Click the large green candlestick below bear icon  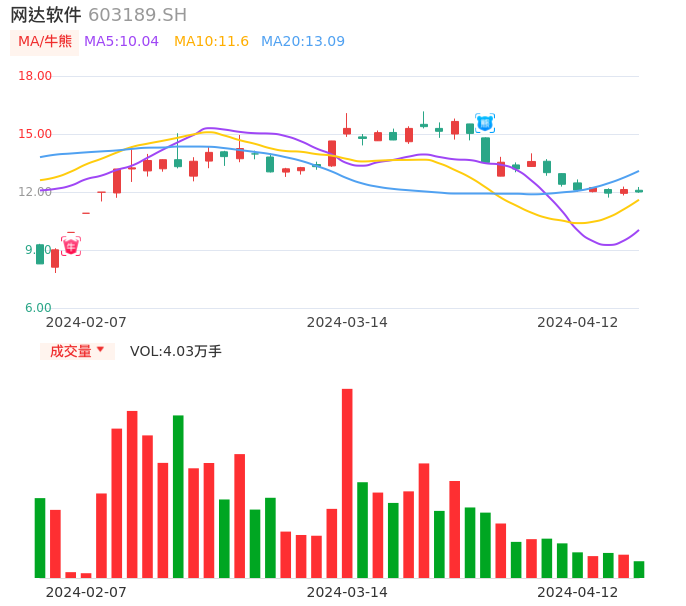(x=485, y=150)
